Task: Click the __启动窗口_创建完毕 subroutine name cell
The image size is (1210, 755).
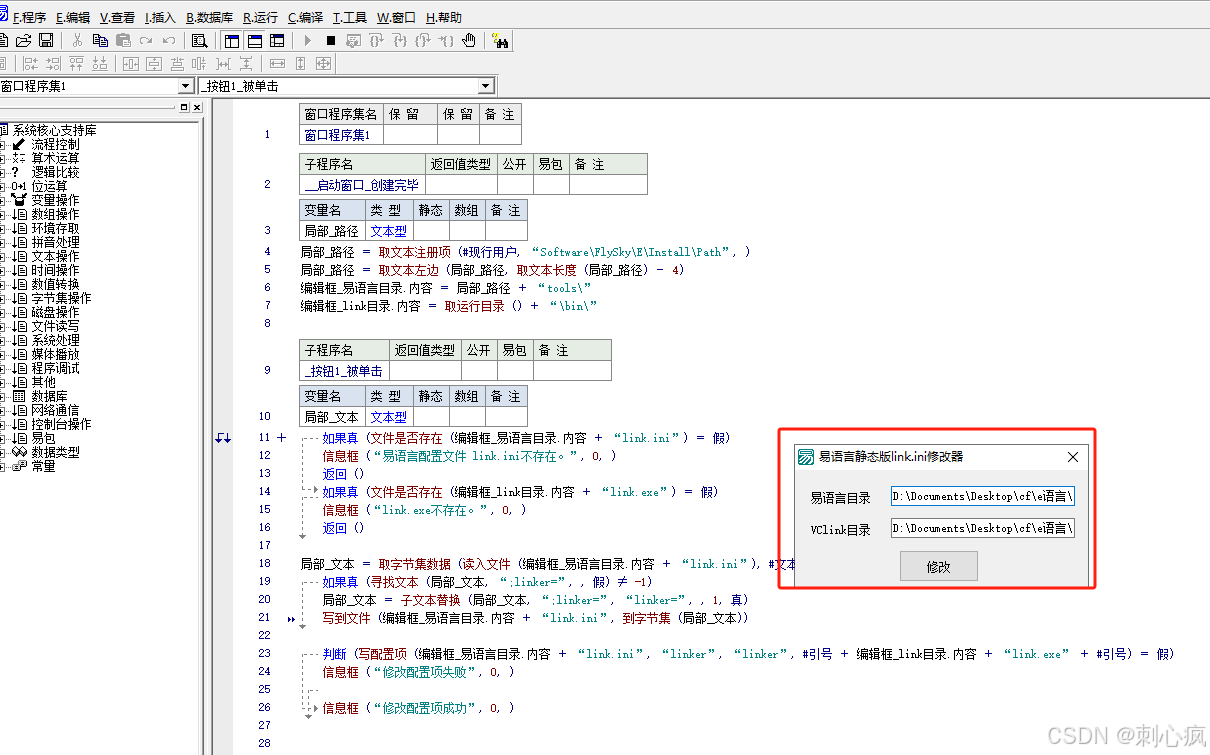Action: coord(362,184)
